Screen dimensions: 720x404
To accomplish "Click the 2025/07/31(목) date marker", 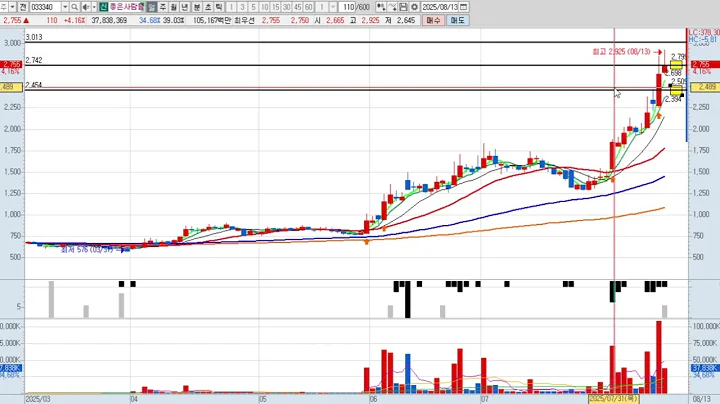I will tap(614, 399).
